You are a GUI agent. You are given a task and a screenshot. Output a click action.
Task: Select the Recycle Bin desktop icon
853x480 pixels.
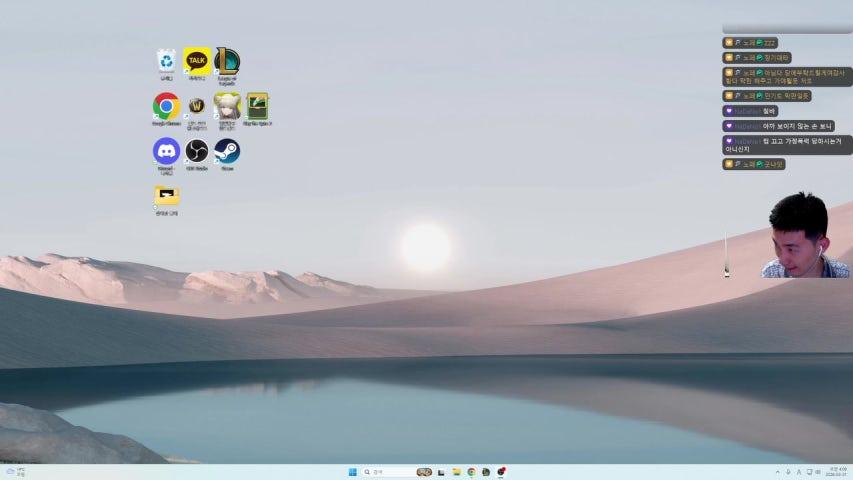pos(166,62)
